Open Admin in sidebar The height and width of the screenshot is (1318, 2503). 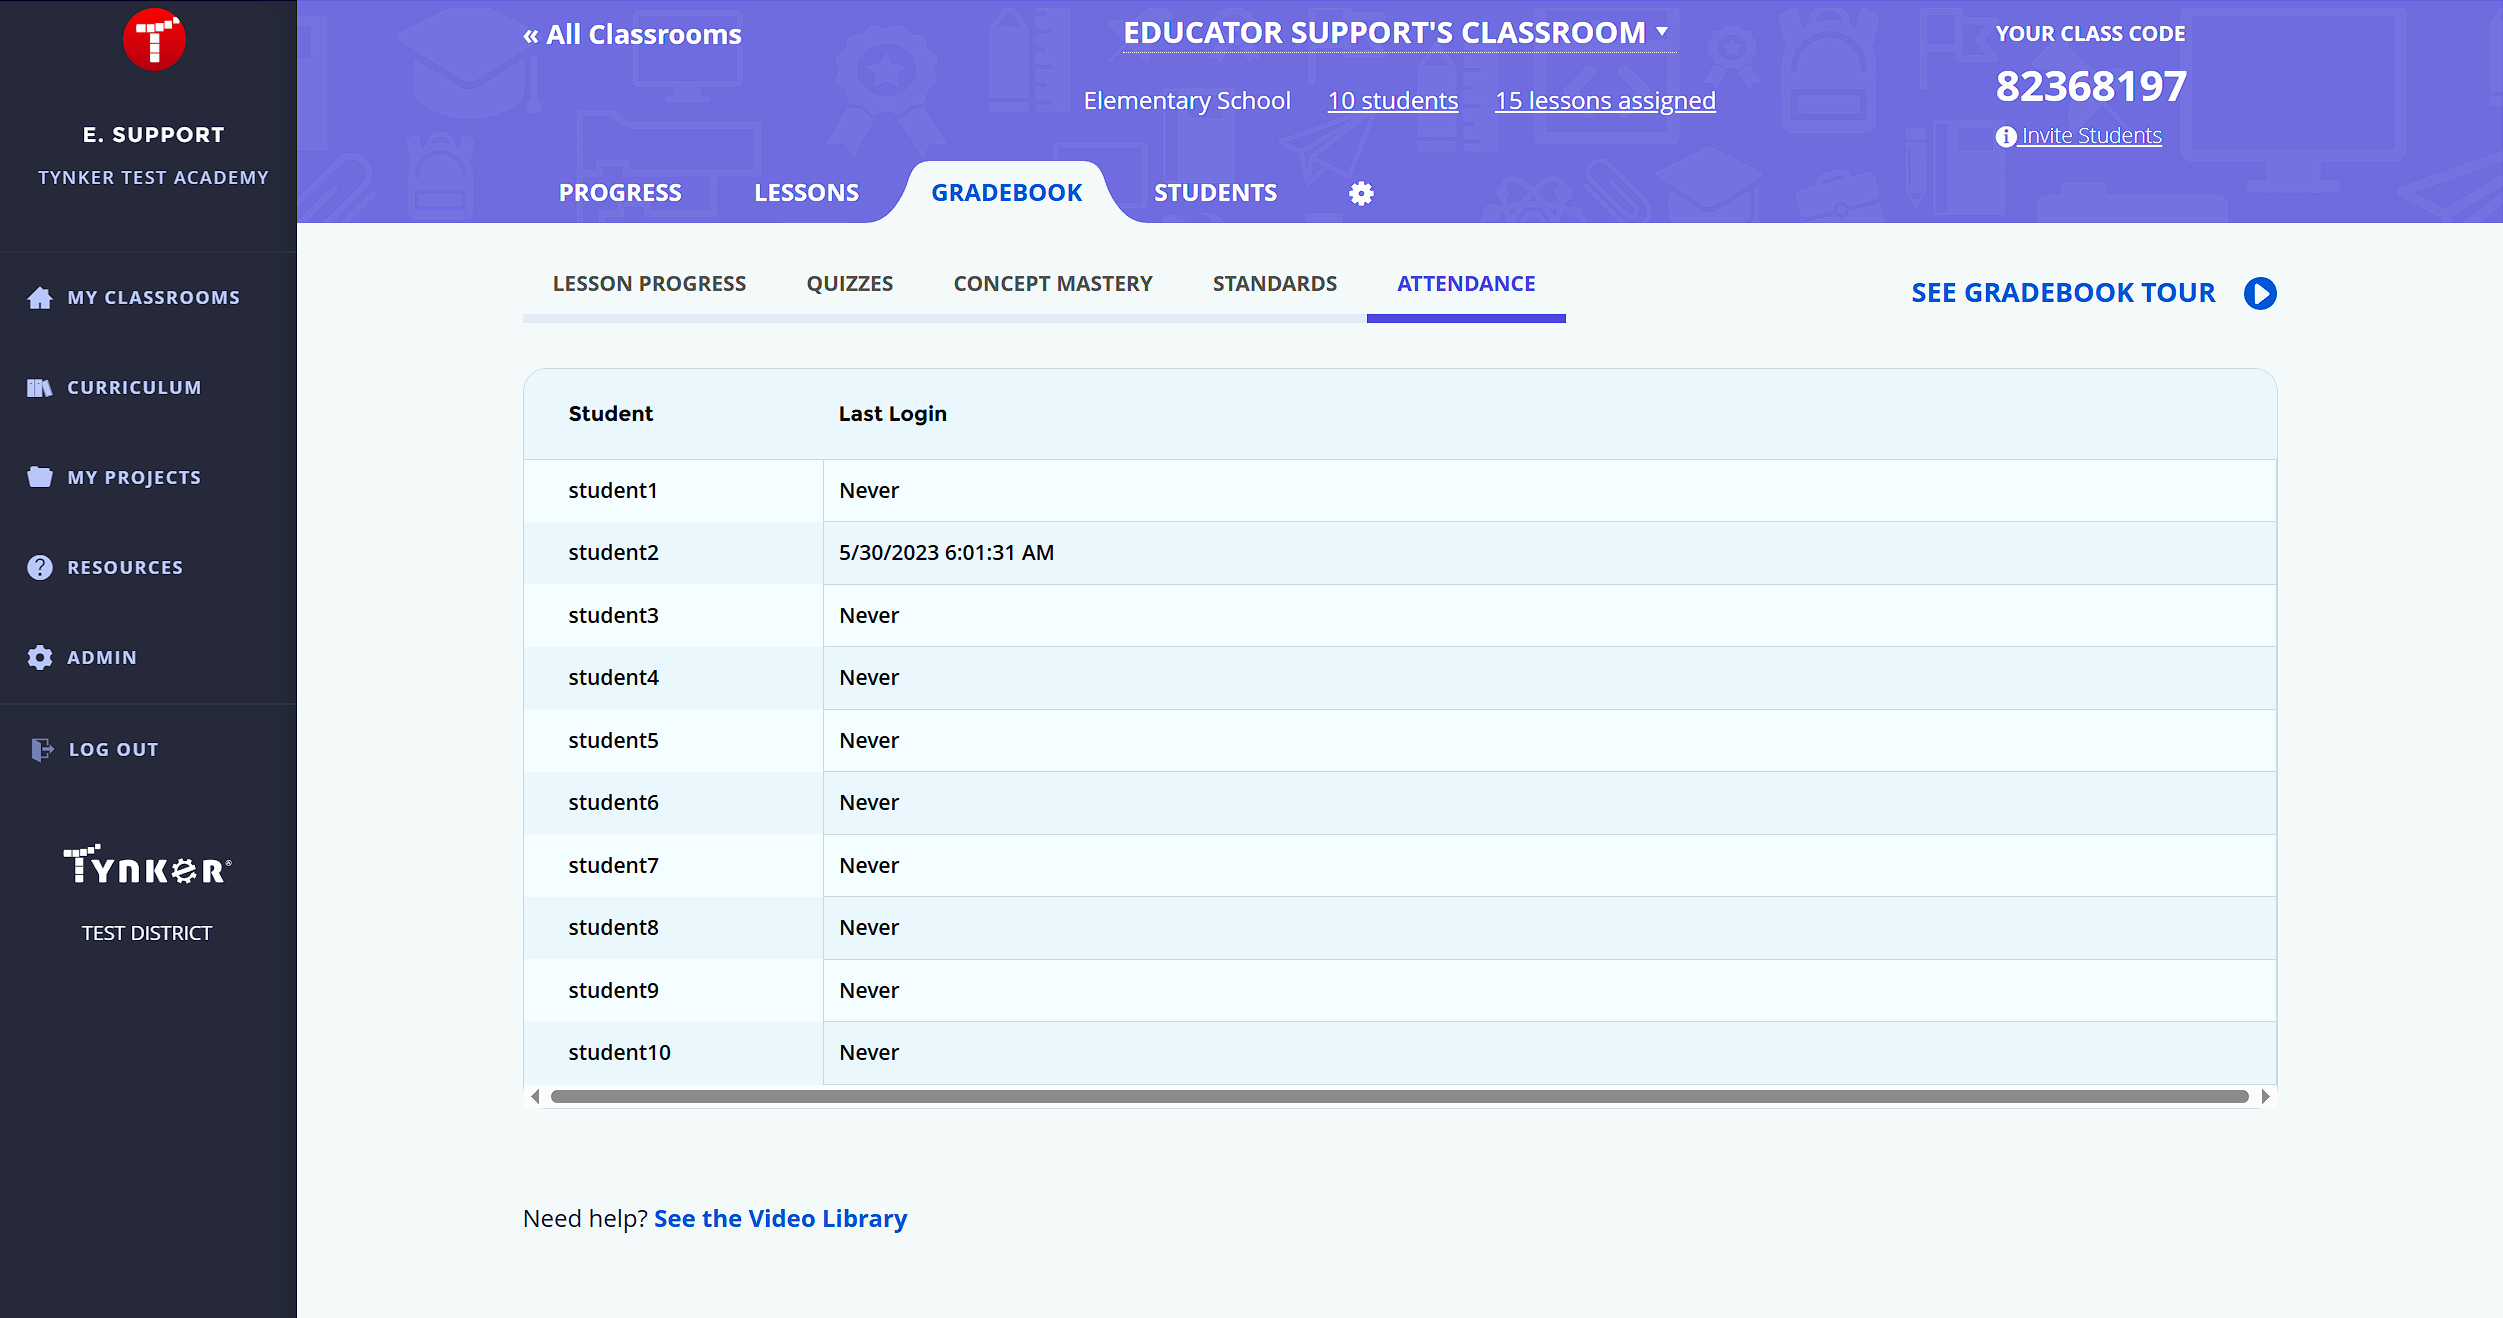point(102,658)
